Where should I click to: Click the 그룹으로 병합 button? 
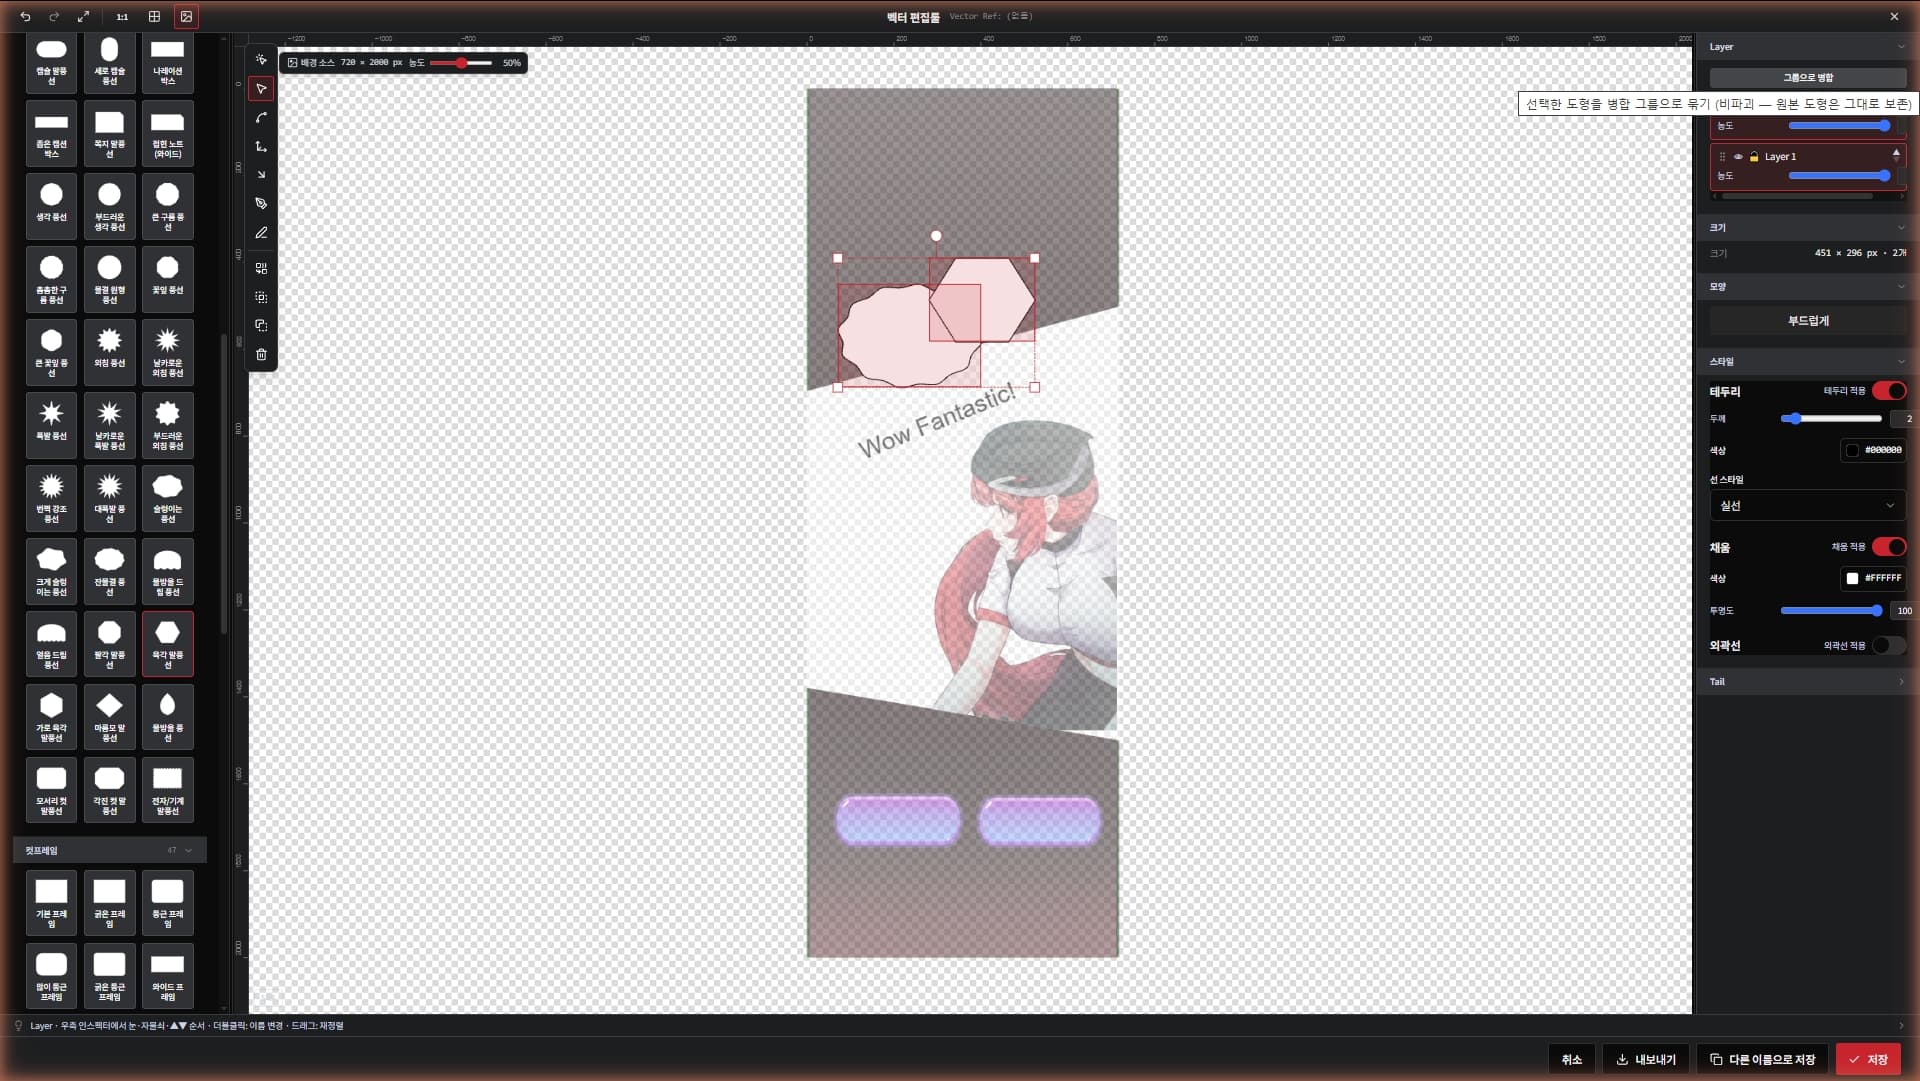pos(1807,78)
